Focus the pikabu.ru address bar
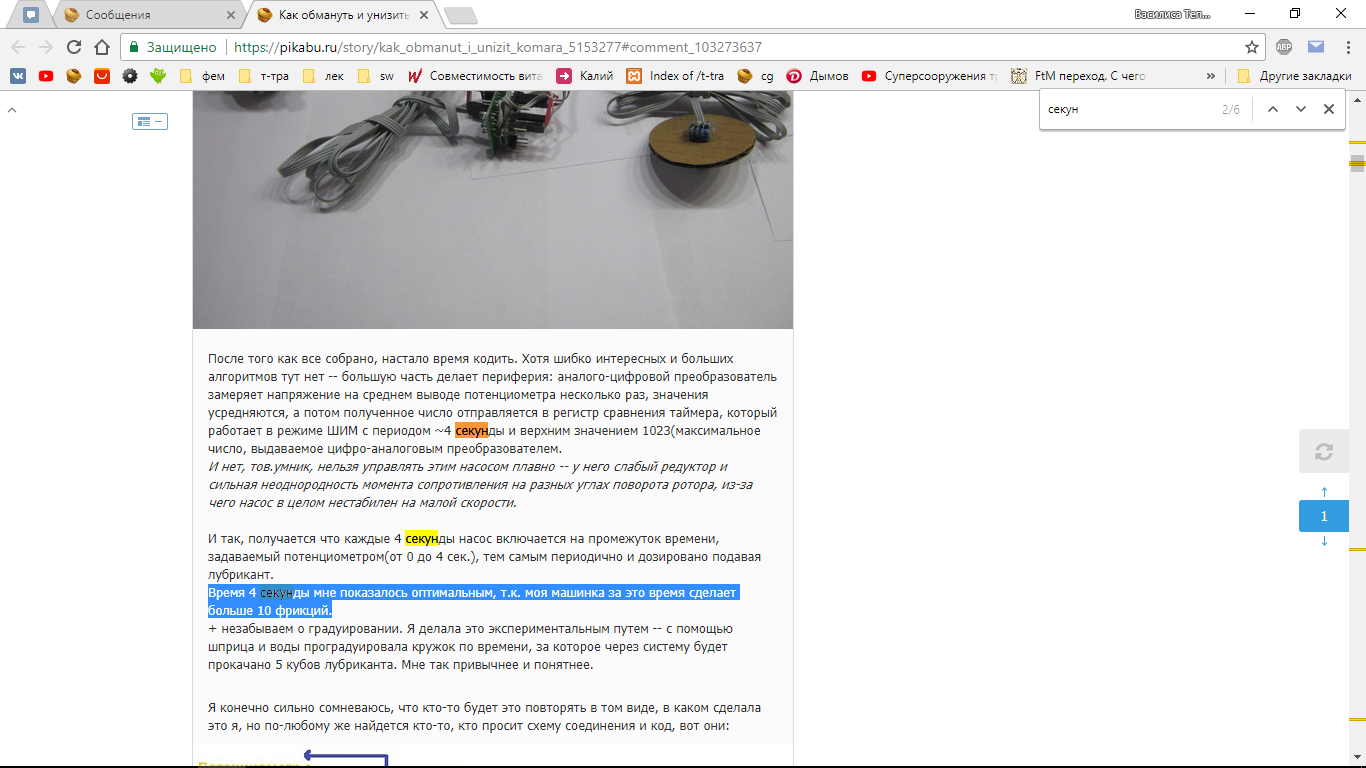The width and height of the screenshot is (1366, 768). click(x=690, y=47)
